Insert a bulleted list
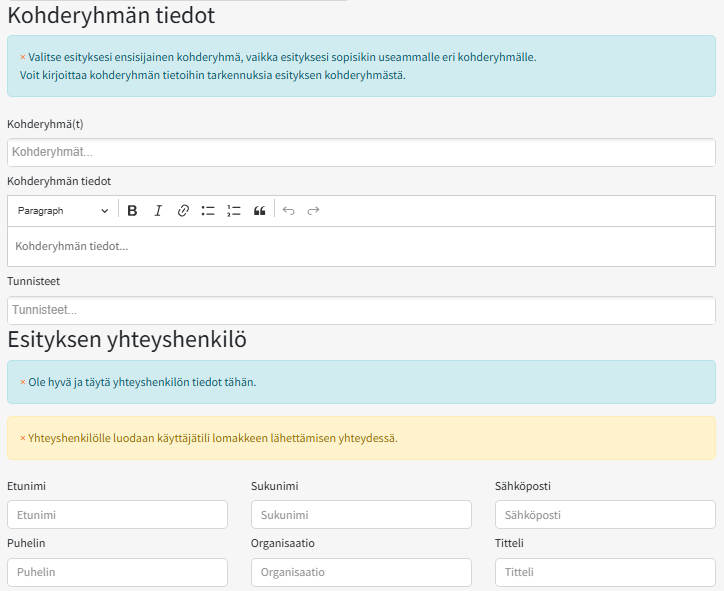 pyautogui.click(x=208, y=211)
